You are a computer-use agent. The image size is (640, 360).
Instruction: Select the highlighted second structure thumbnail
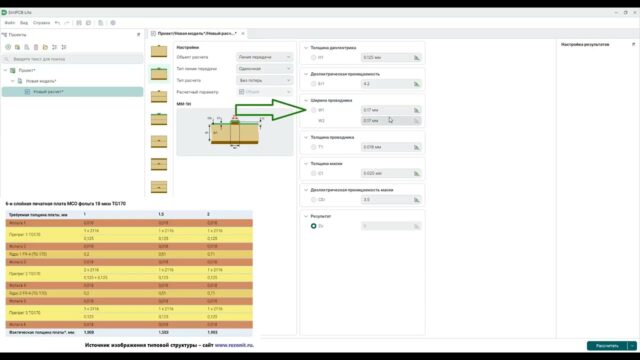[x=159, y=74]
